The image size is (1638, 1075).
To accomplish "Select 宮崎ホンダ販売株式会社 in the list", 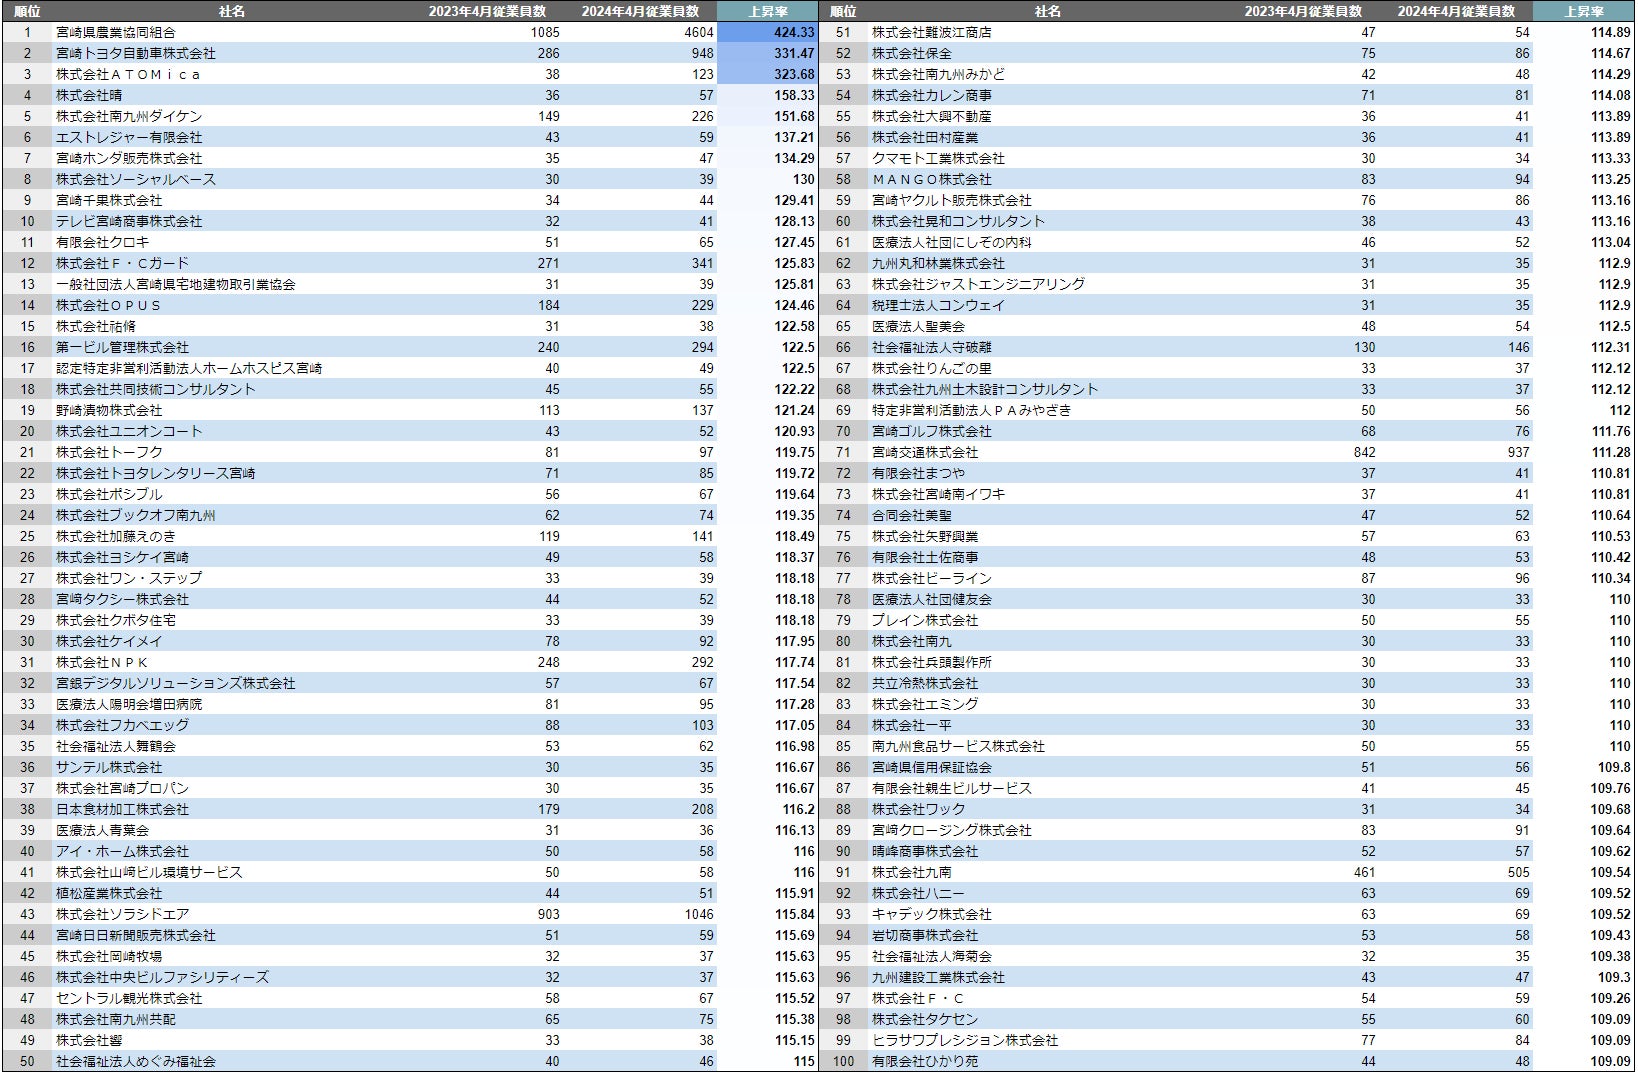I will [129, 158].
